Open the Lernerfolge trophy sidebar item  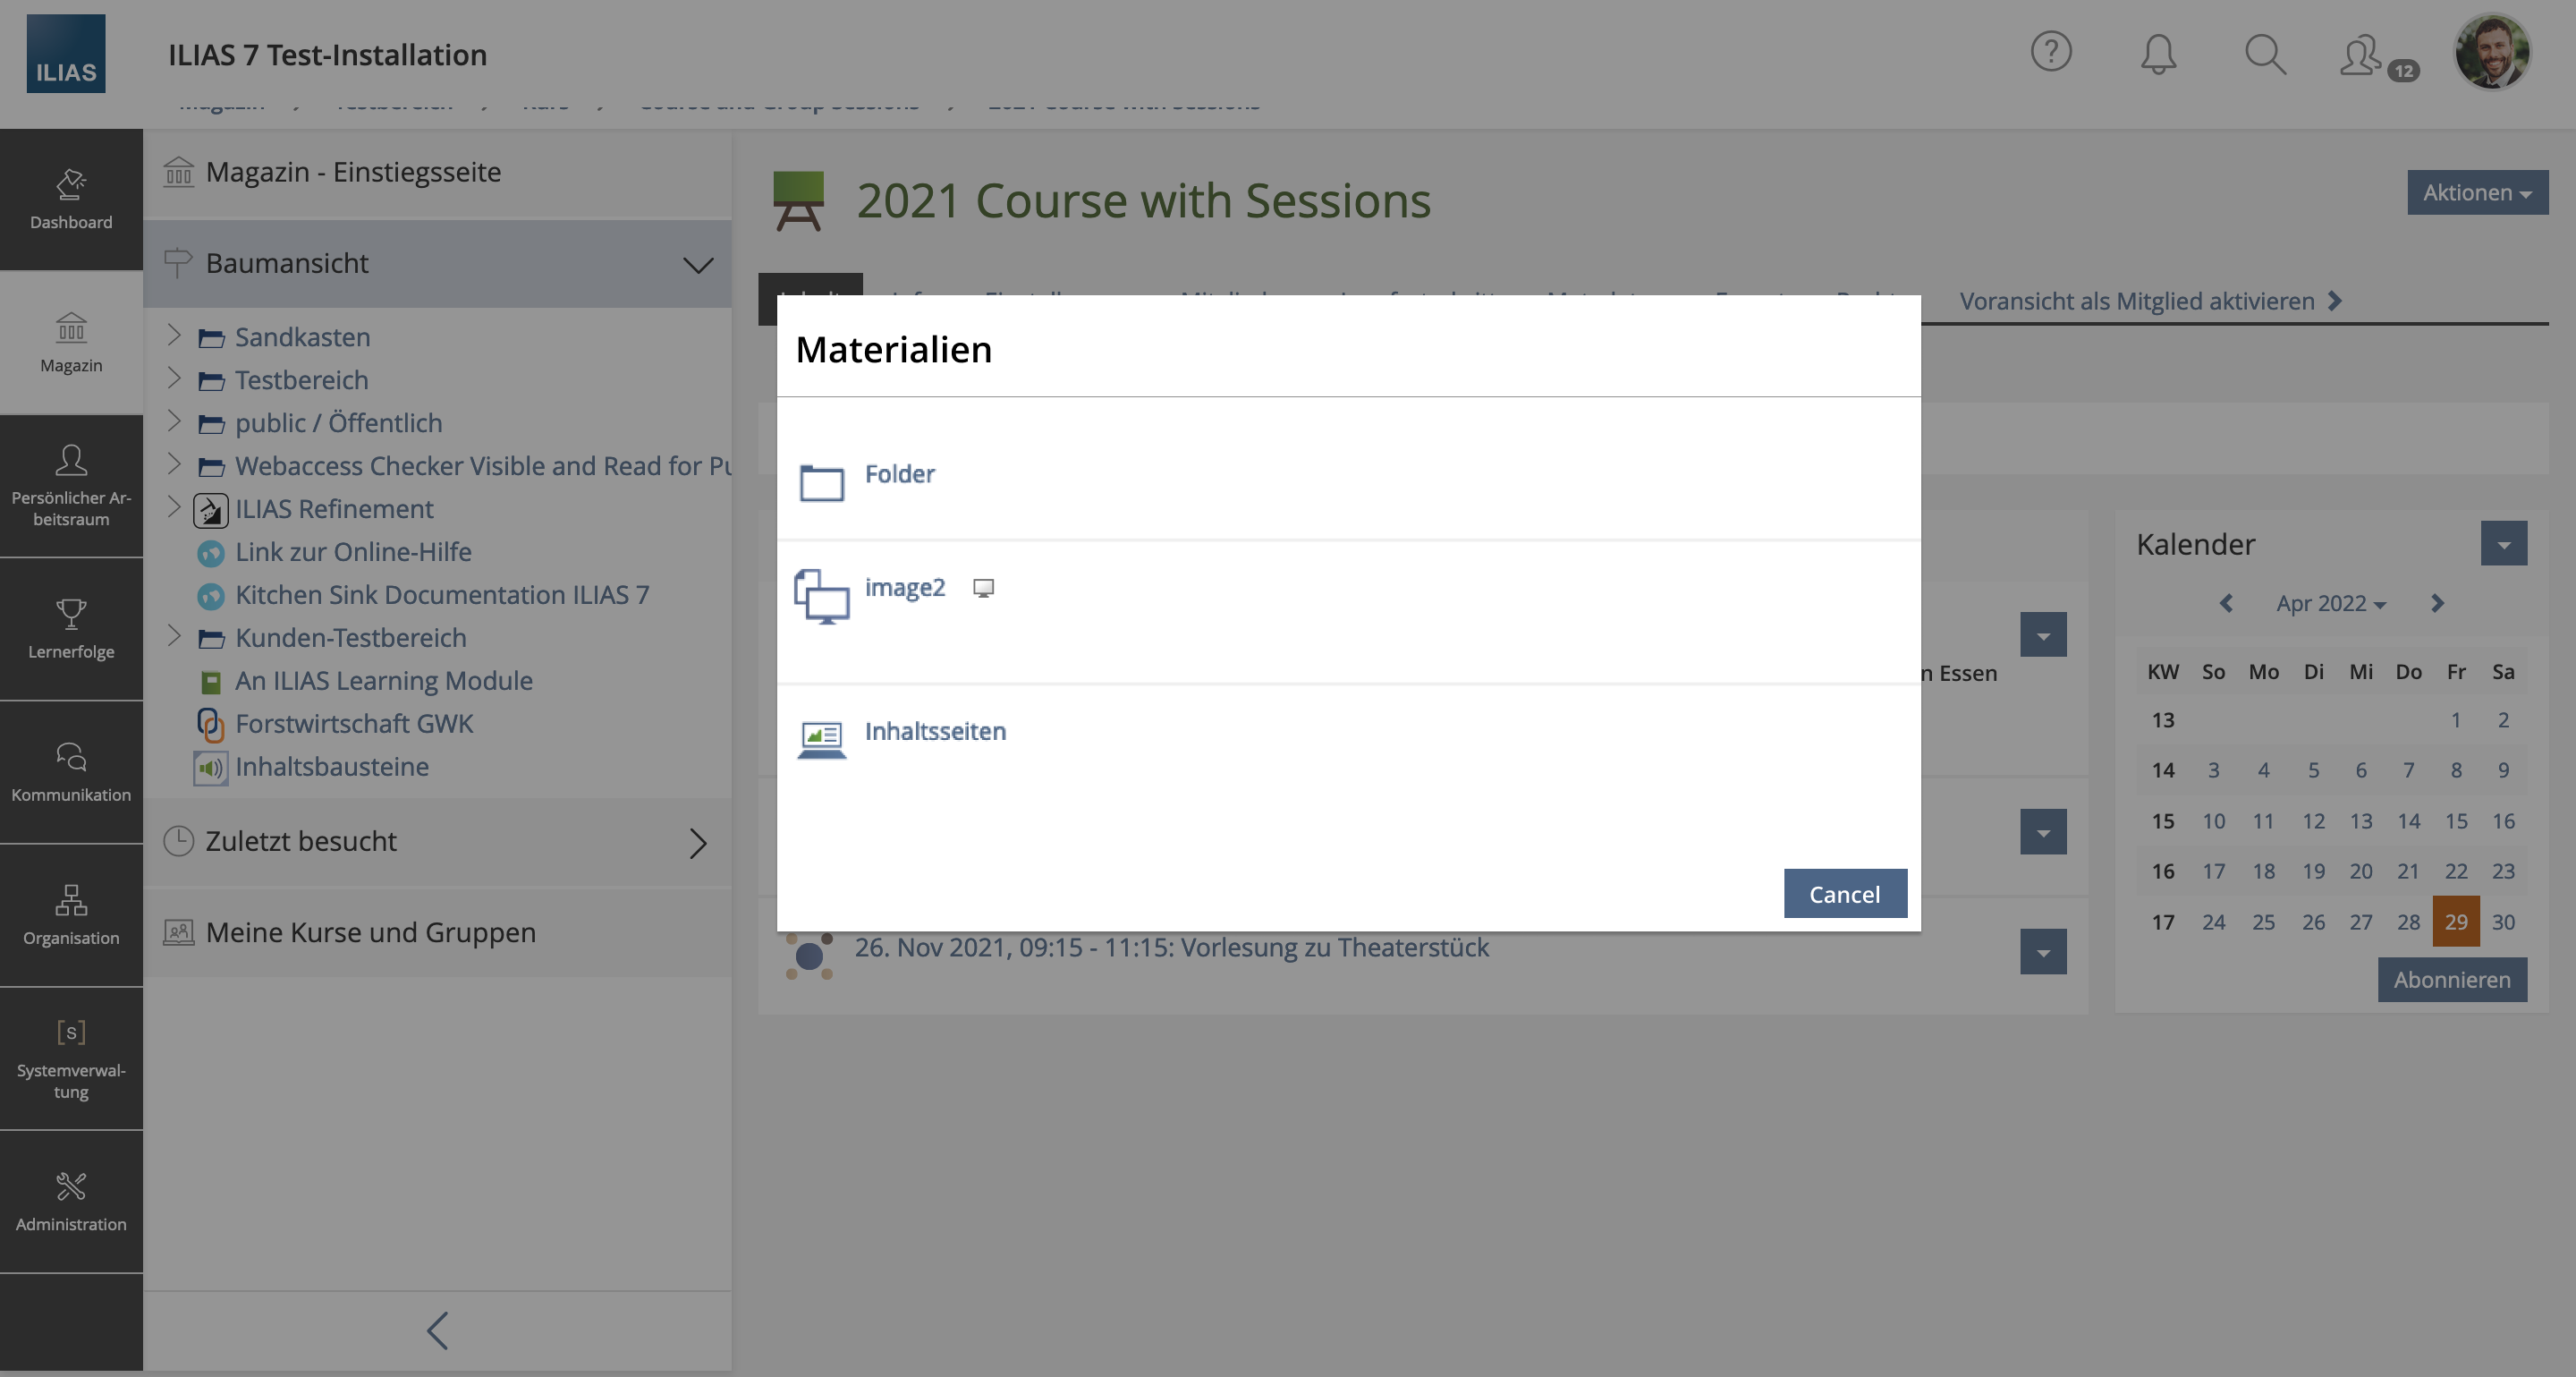pyautogui.click(x=71, y=629)
